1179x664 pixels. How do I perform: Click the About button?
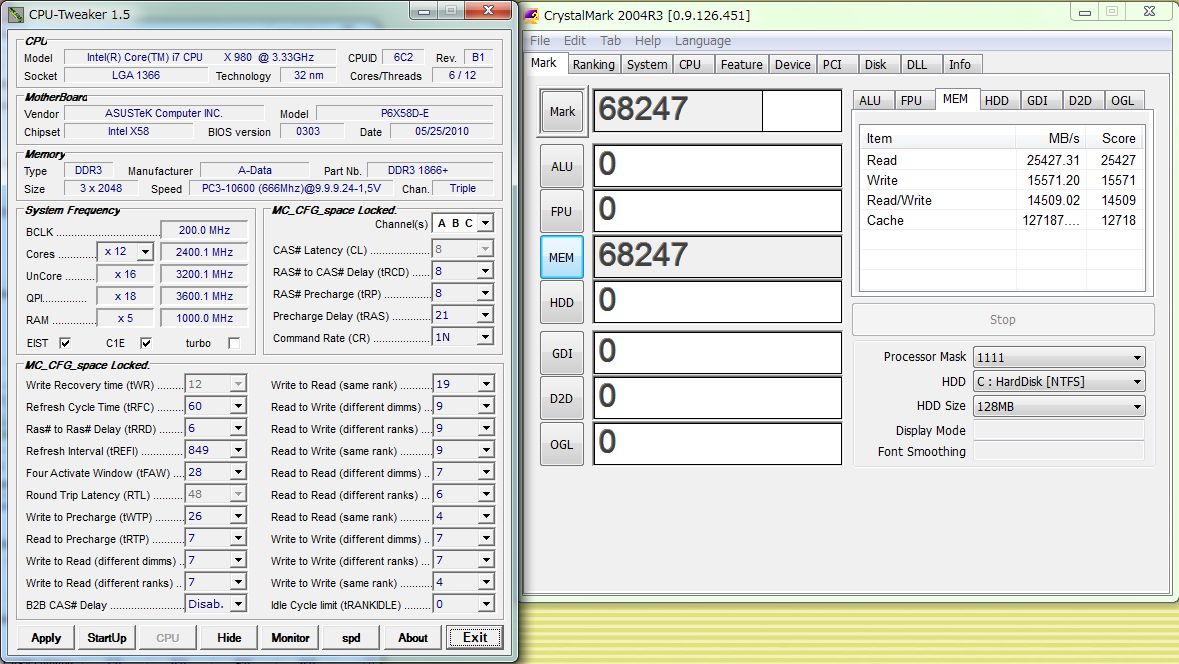[413, 638]
